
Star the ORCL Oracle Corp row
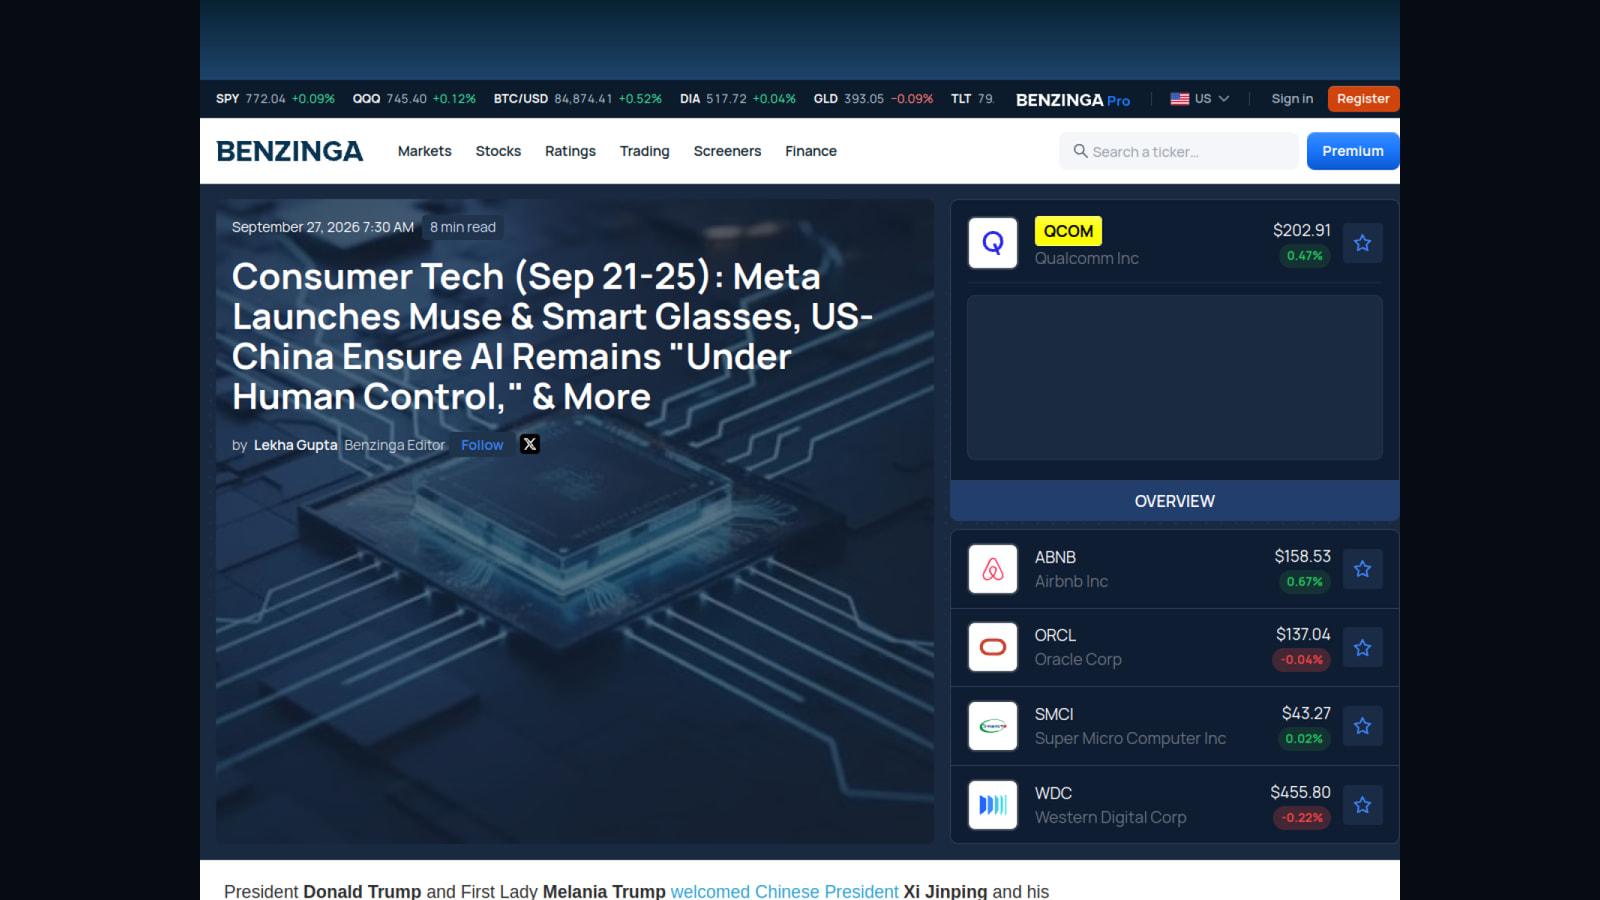(1362, 648)
